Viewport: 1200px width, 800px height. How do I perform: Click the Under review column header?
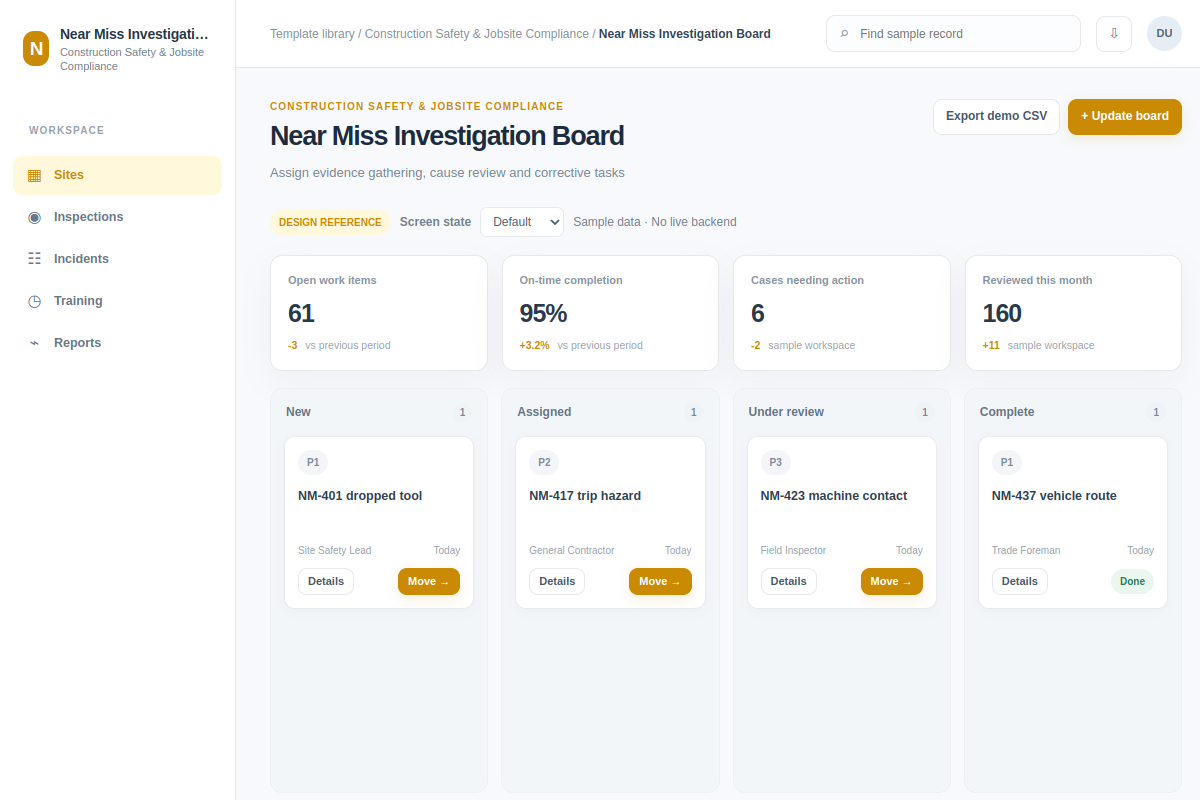[x=786, y=412]
